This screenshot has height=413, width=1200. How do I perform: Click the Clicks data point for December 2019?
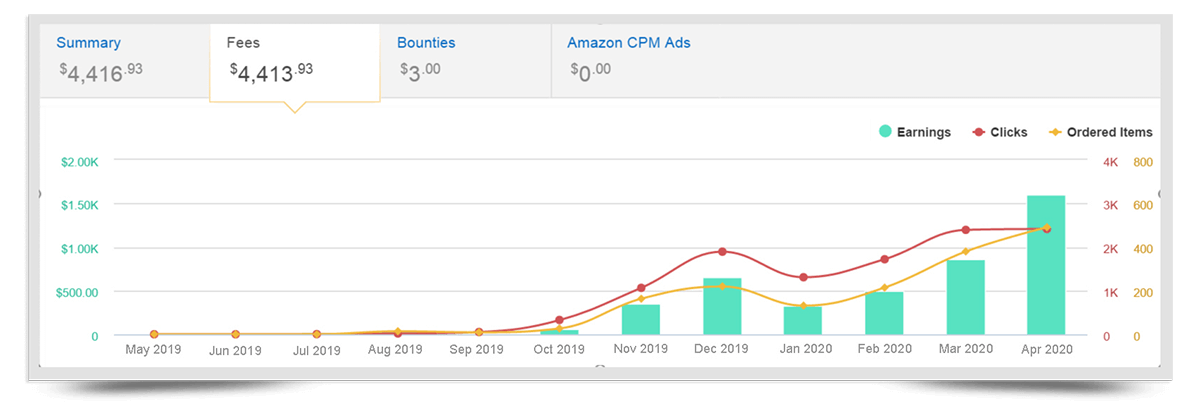click(722, 252)
